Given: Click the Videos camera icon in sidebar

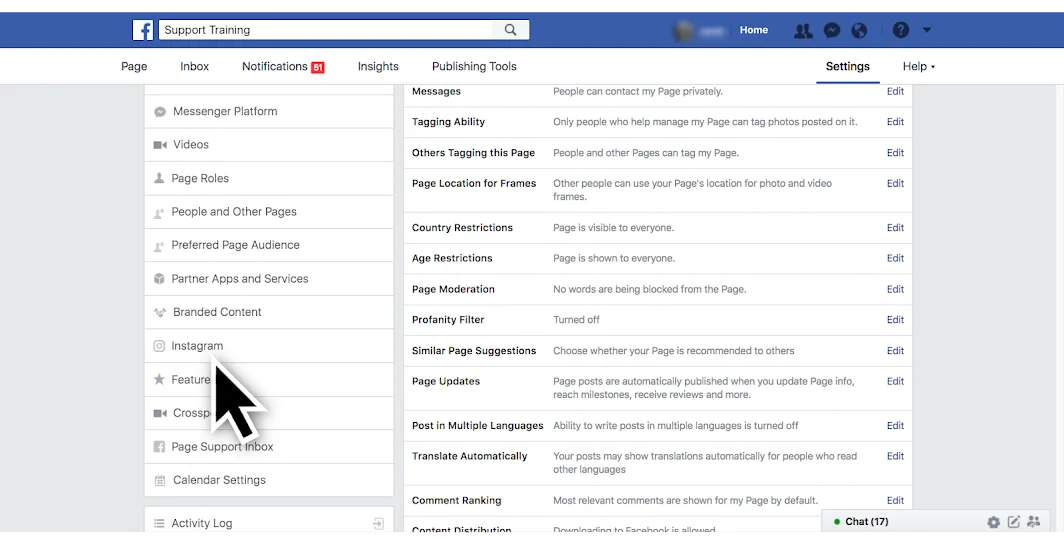Looking at the screenshot, I should [x=160, y=145].
